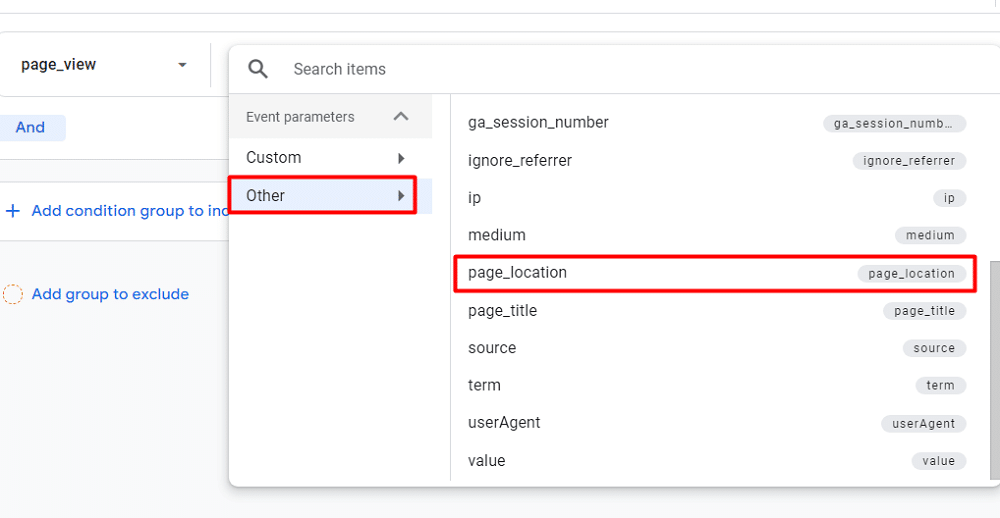Image resolution: width=1000 pixels, height=518 pixels.
Task: Select ga_session_number from the list
Action: pyautogui.click(x=538, y=123)
